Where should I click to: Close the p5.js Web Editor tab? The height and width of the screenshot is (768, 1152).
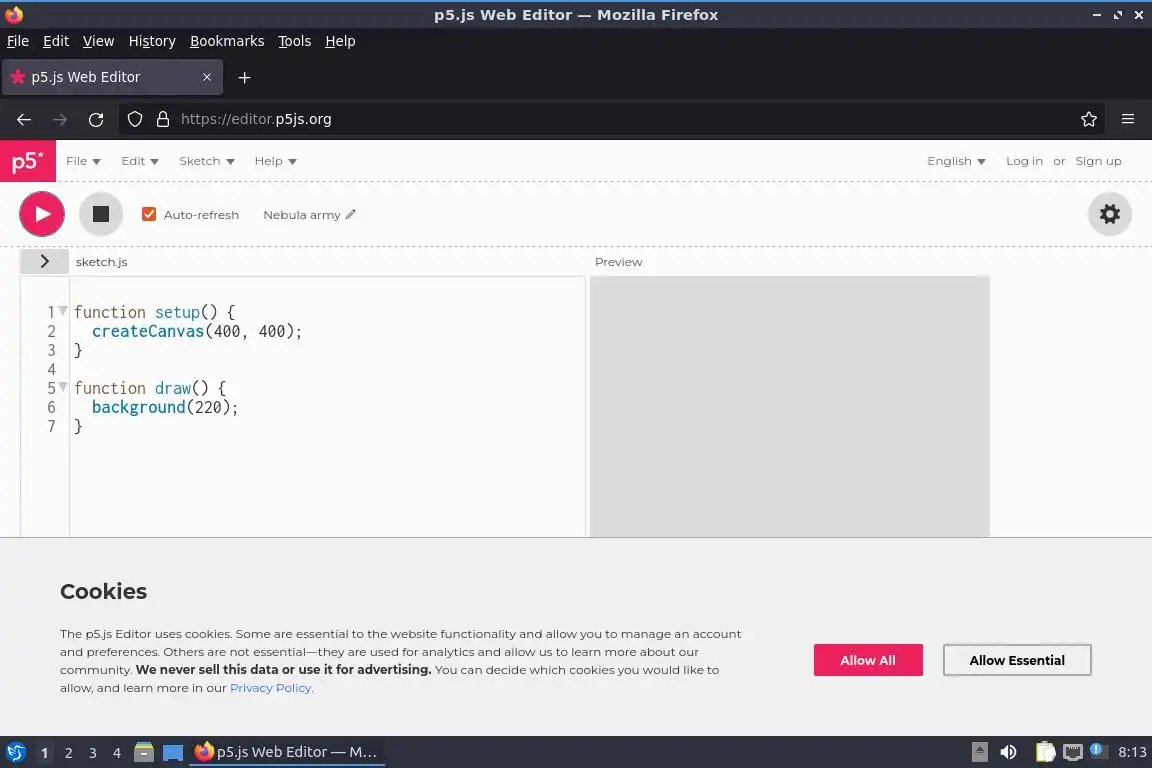pyautogui.click(x=207, y=77)
